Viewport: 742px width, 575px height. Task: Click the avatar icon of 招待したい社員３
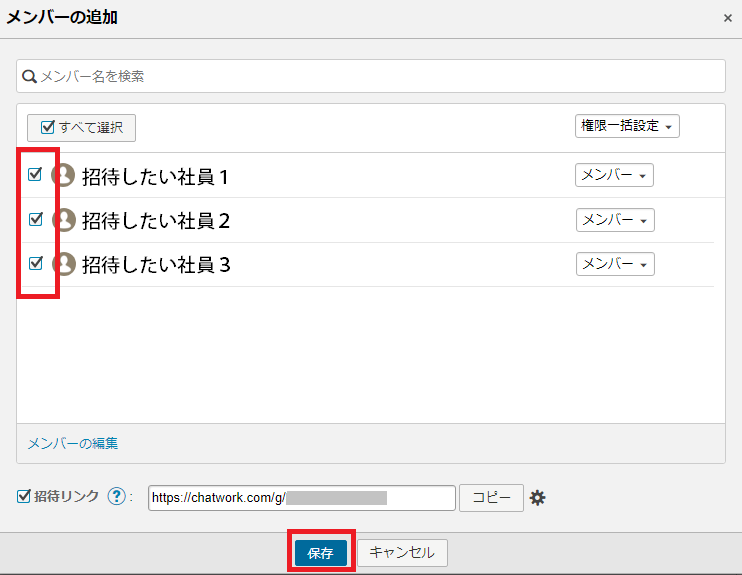tap(63, 264)
